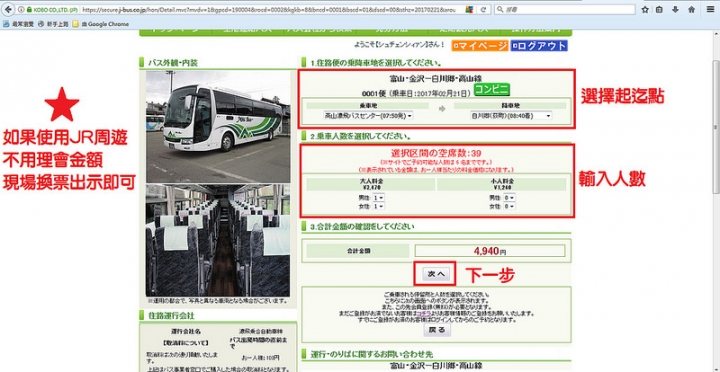Click the bus interior seats photo
The image size is (720, 372).
tap(218, 241)
